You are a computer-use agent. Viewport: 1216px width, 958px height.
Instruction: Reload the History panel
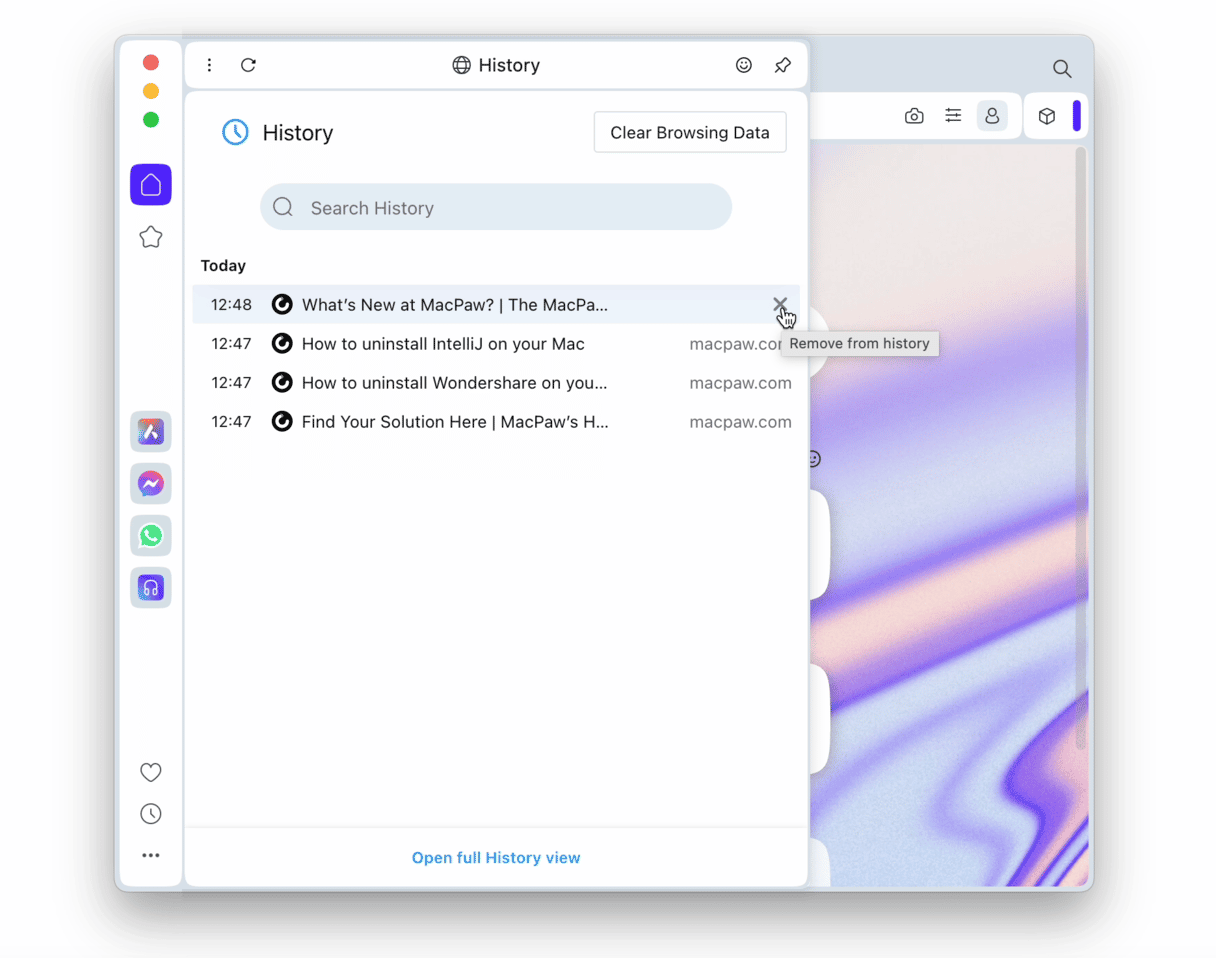click(x=249, y=65)
